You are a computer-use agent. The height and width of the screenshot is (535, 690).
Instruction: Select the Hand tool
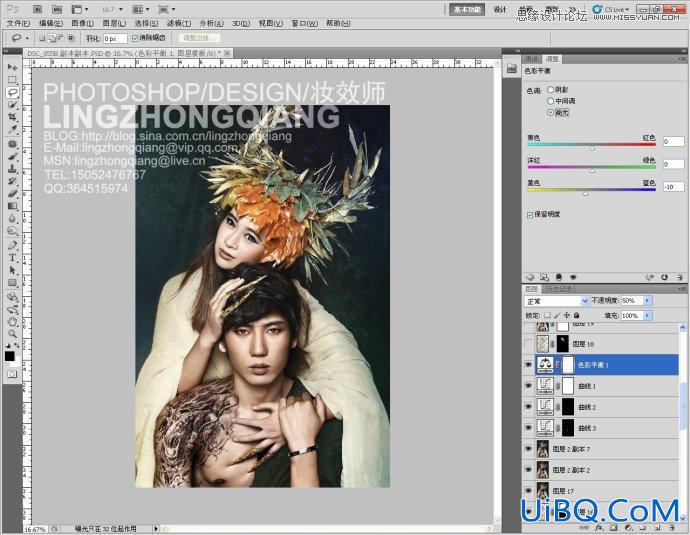point(12,322)
